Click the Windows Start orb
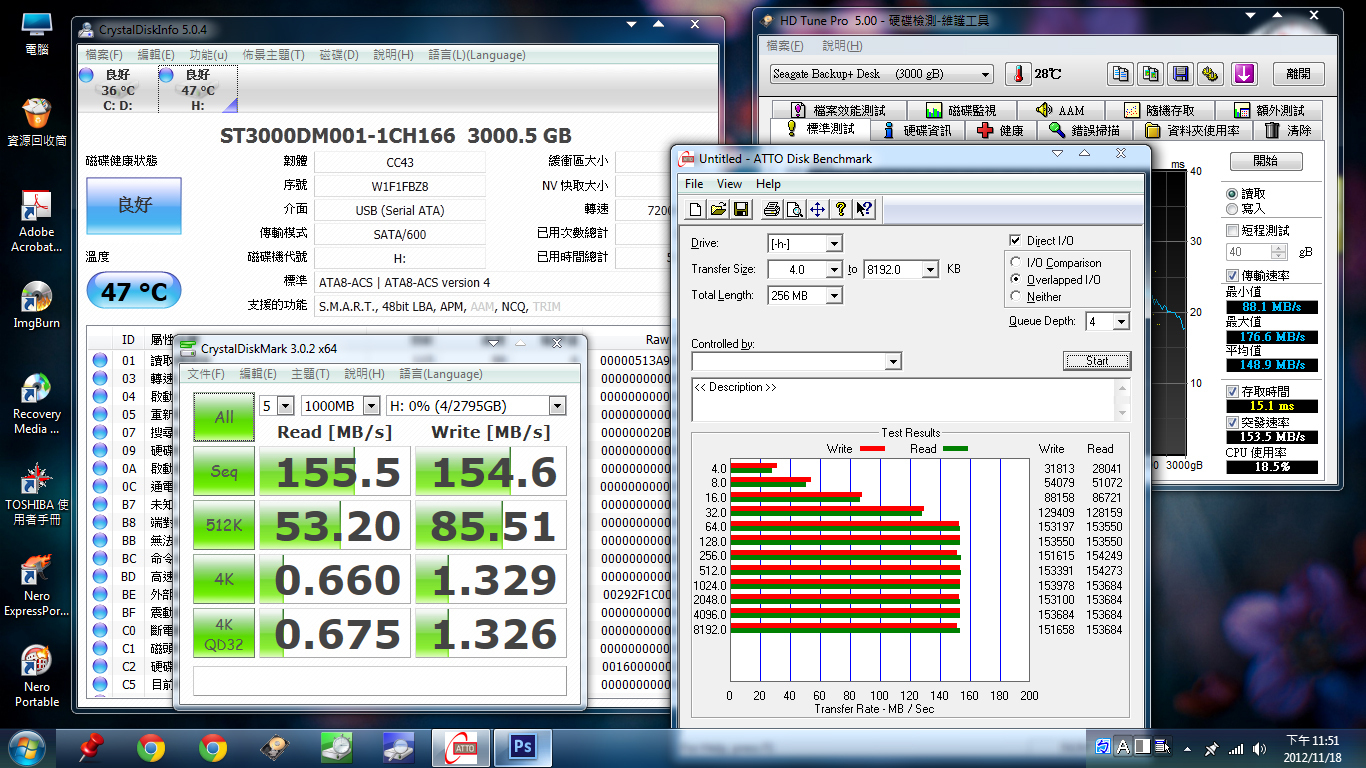Screen dimensions: 1366x768 pos(26,746)
